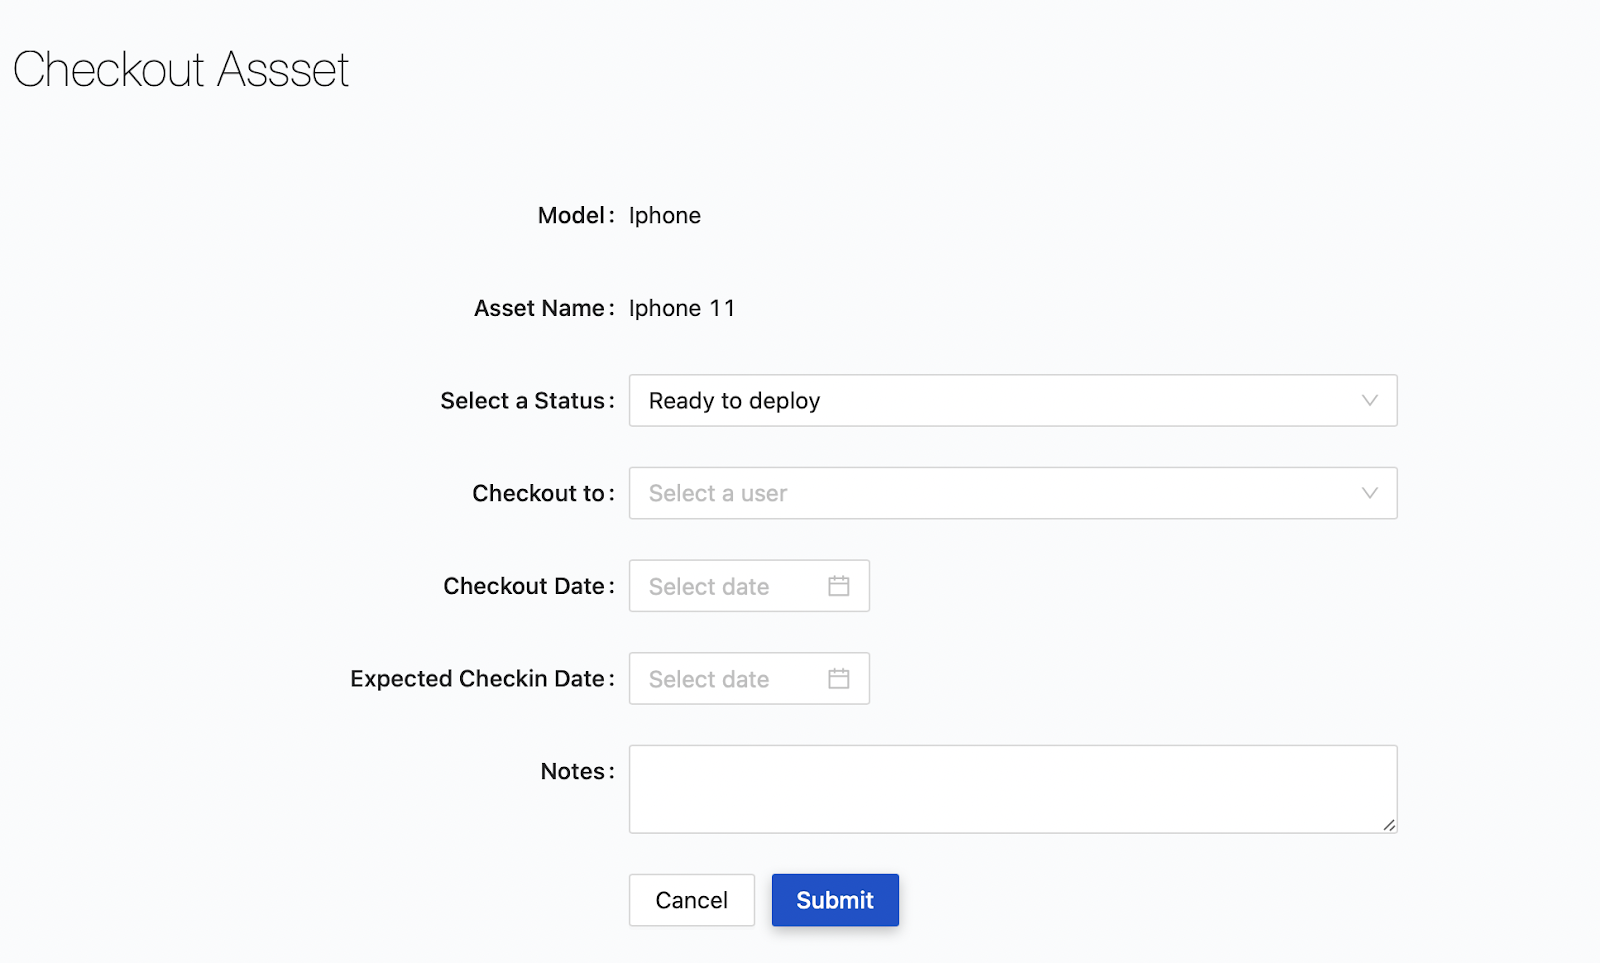Click the Asset Name label
This screenshot has height=963, width=1600.
coord(544,308)
